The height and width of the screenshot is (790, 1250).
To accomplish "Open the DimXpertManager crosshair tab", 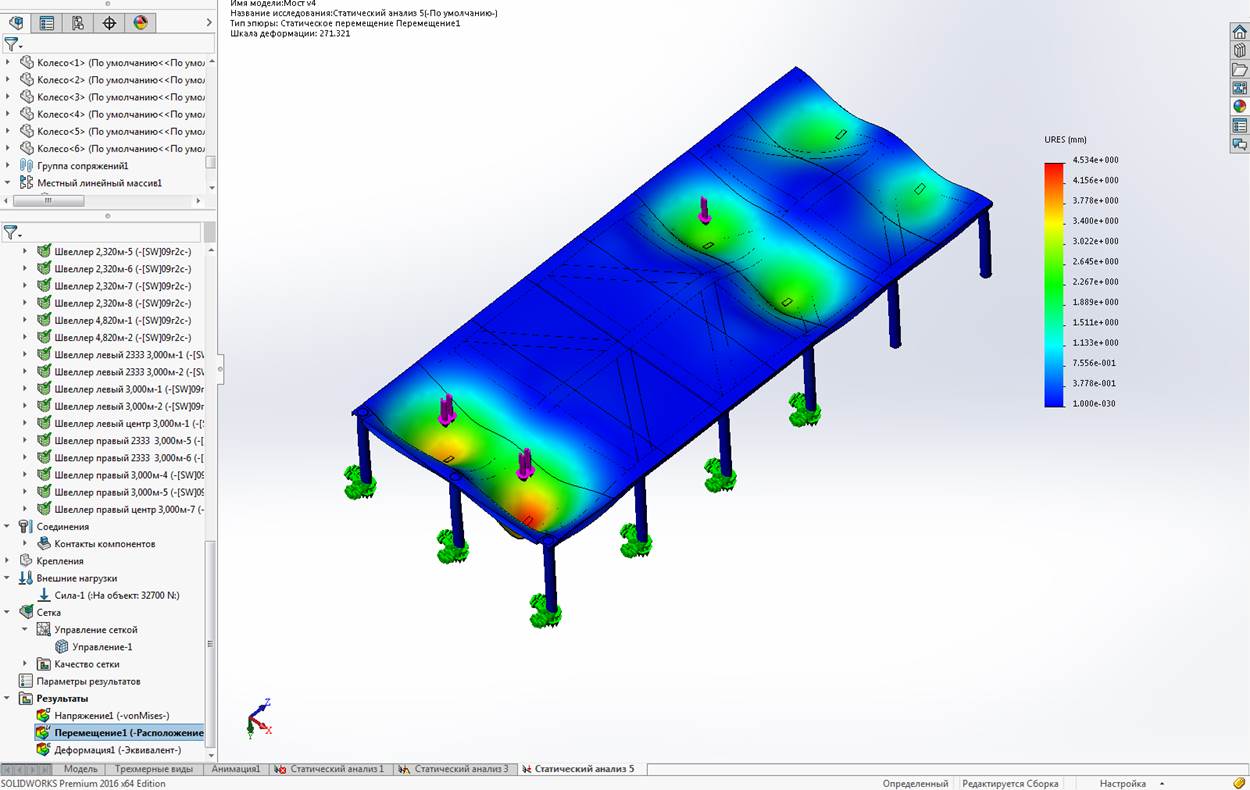I will 109,22.
